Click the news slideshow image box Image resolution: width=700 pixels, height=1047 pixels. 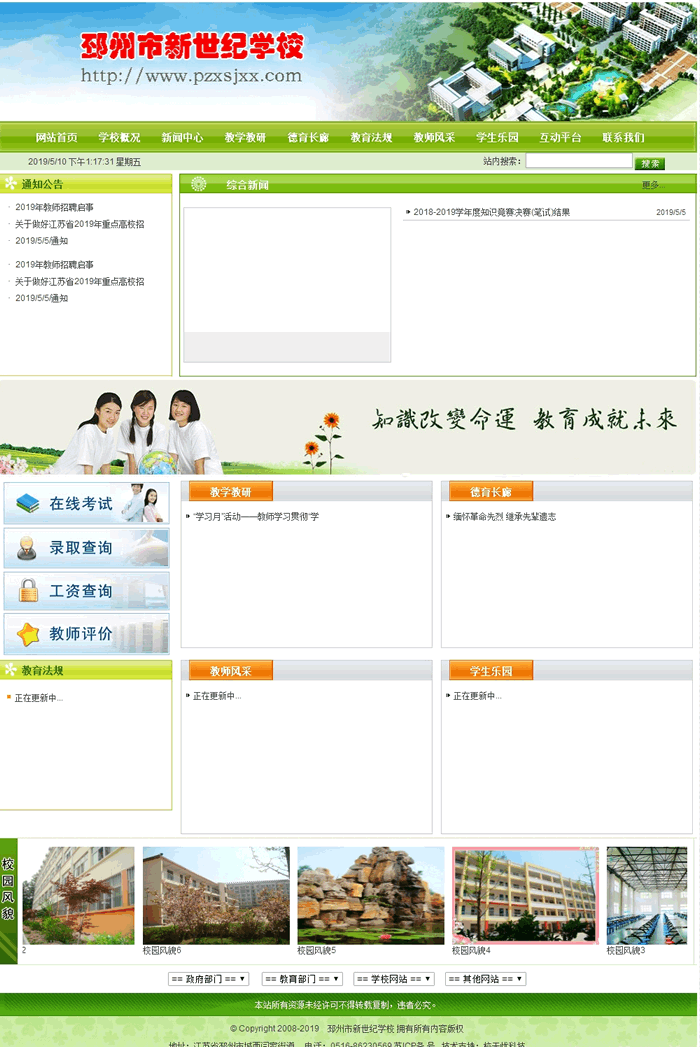point(287,284)
